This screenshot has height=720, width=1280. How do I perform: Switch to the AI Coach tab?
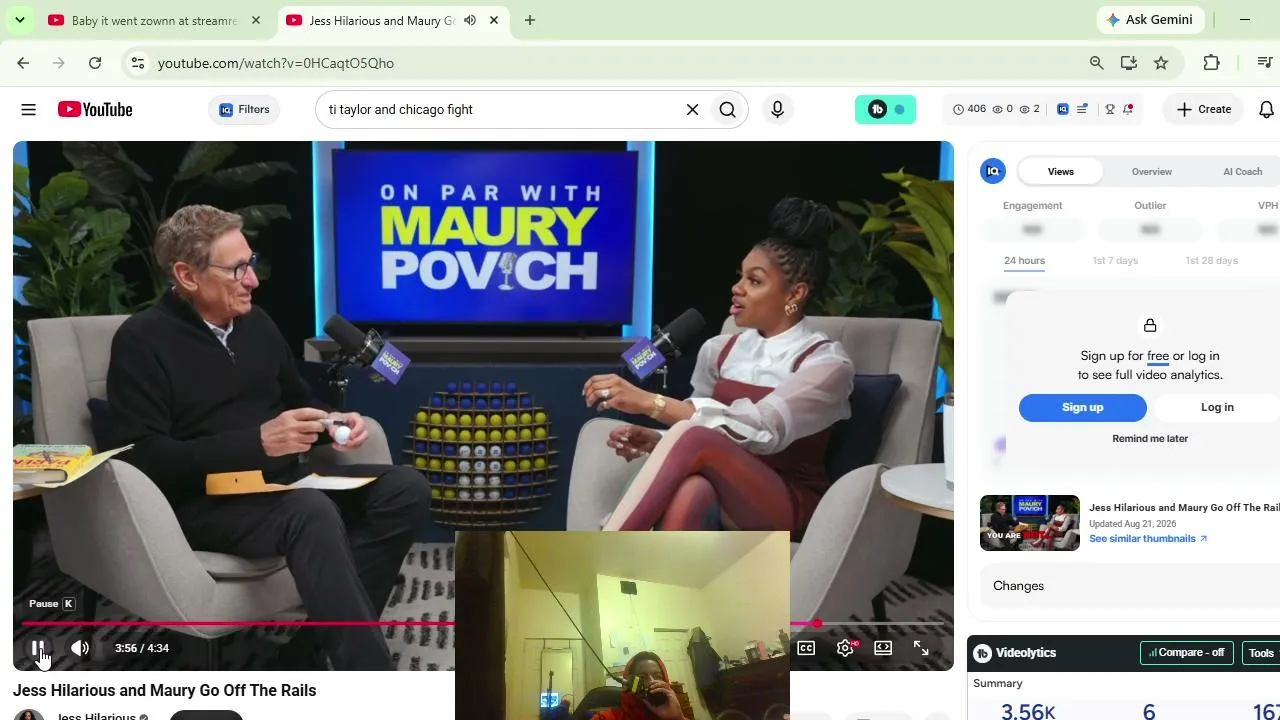point(1243,171)
